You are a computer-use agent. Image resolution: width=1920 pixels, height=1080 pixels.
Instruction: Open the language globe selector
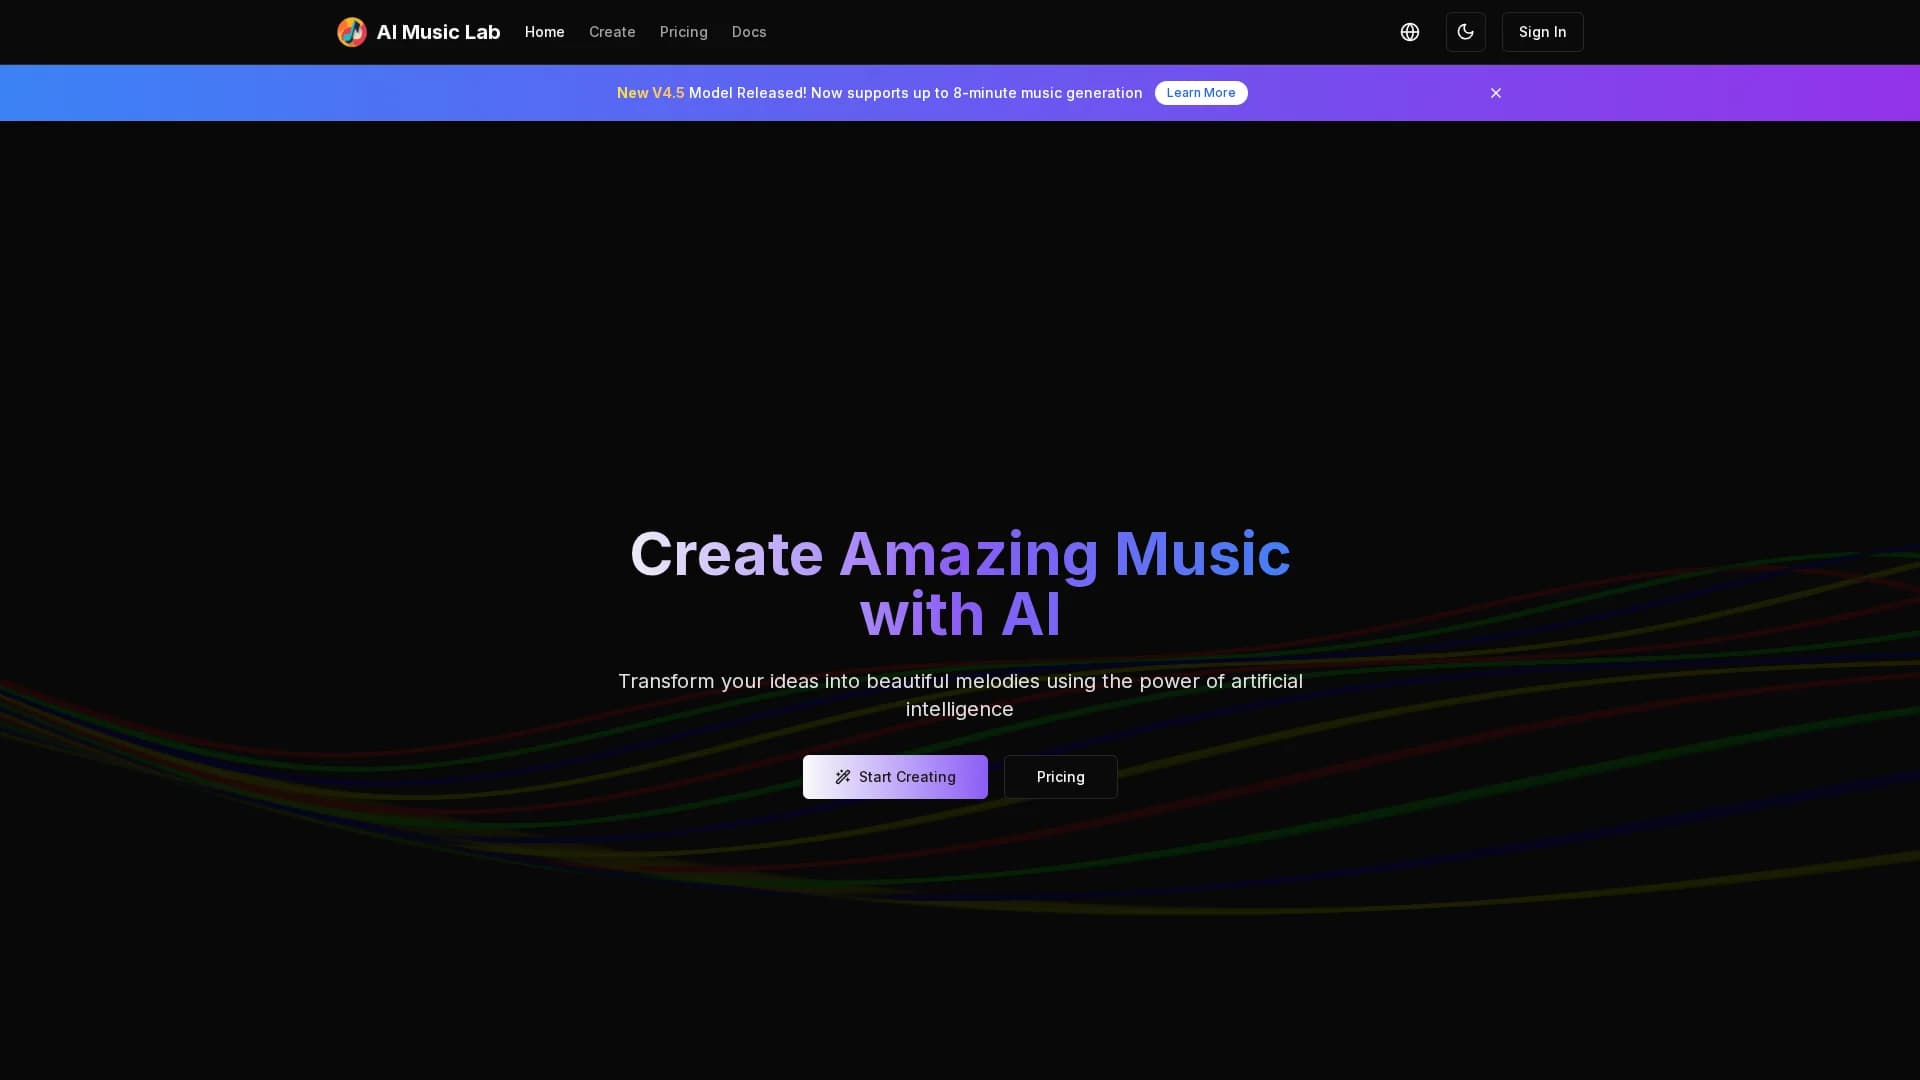coord(1410,32)
